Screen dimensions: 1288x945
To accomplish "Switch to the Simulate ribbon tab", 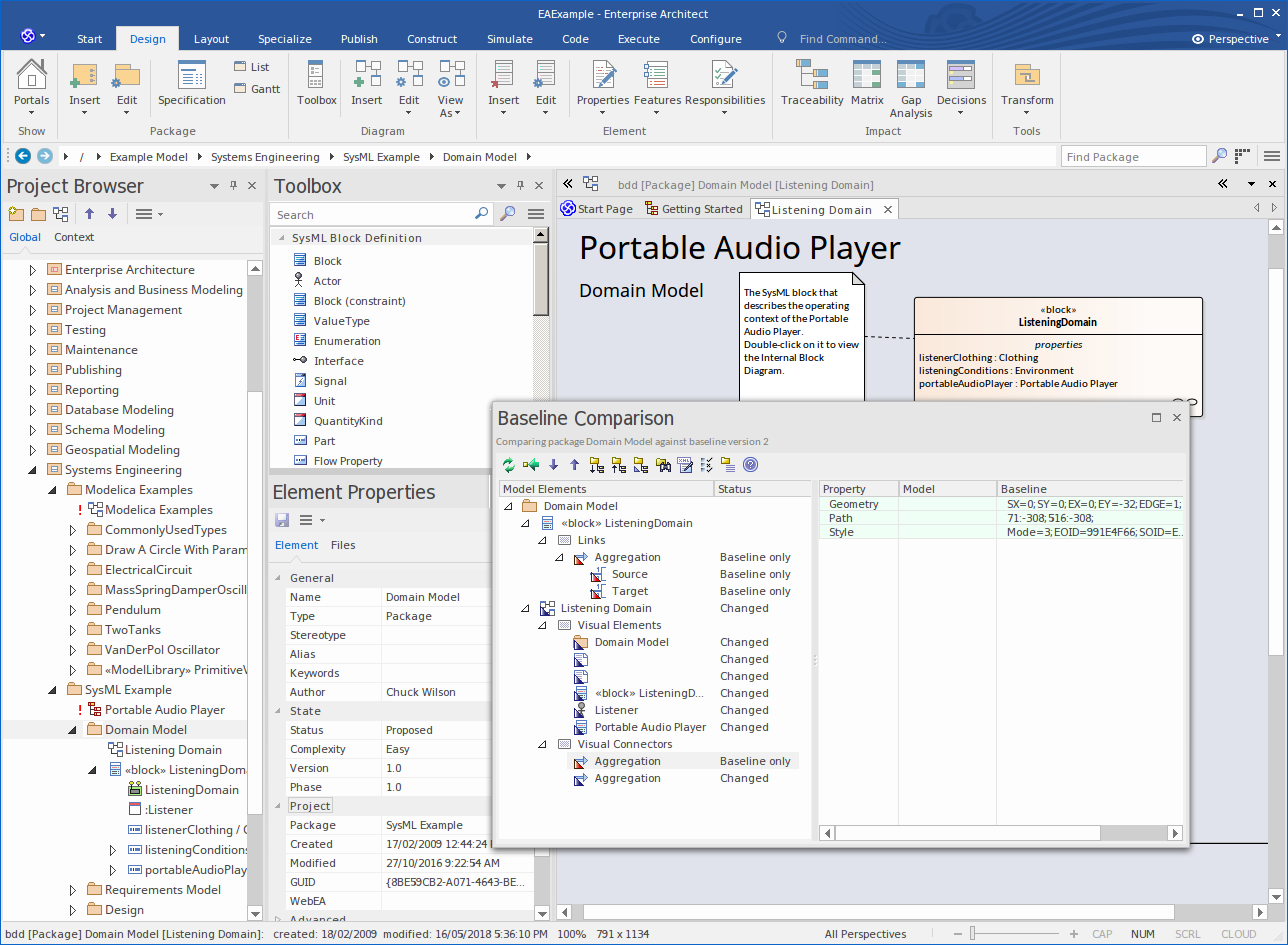I will pyautogui.click(x=509, y=39).
